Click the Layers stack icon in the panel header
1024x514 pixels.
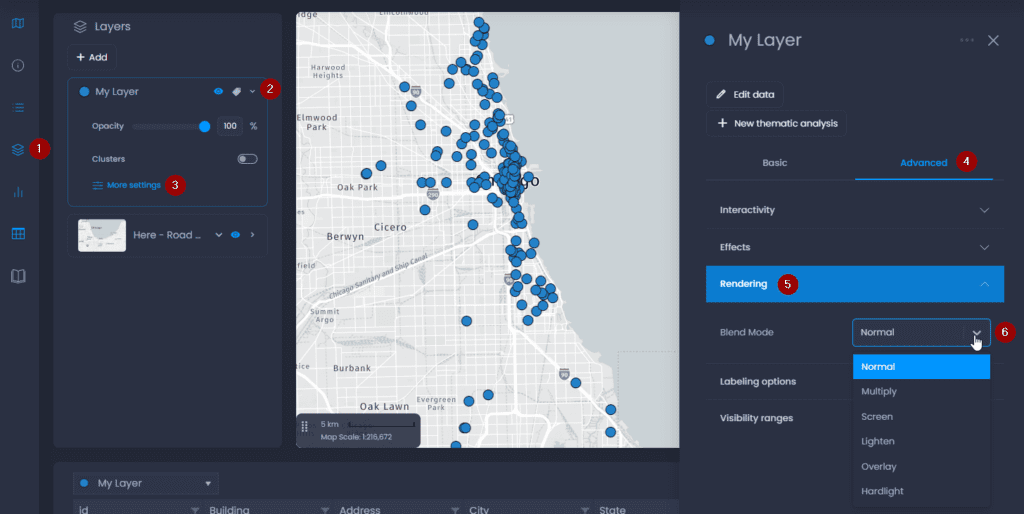[x=80, y=27]
